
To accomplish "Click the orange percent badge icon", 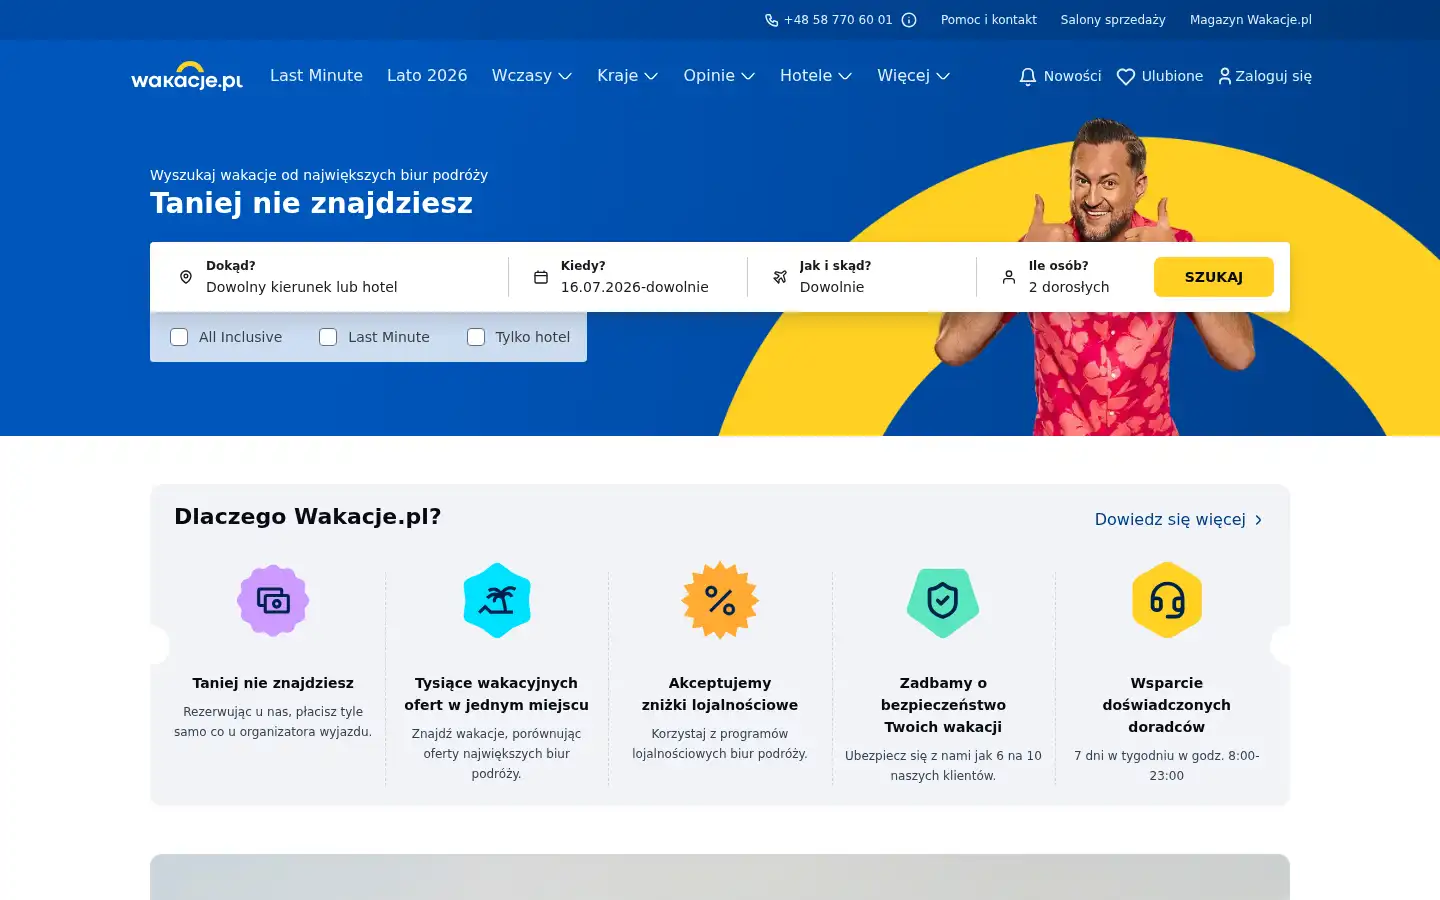I will [720, 601].
